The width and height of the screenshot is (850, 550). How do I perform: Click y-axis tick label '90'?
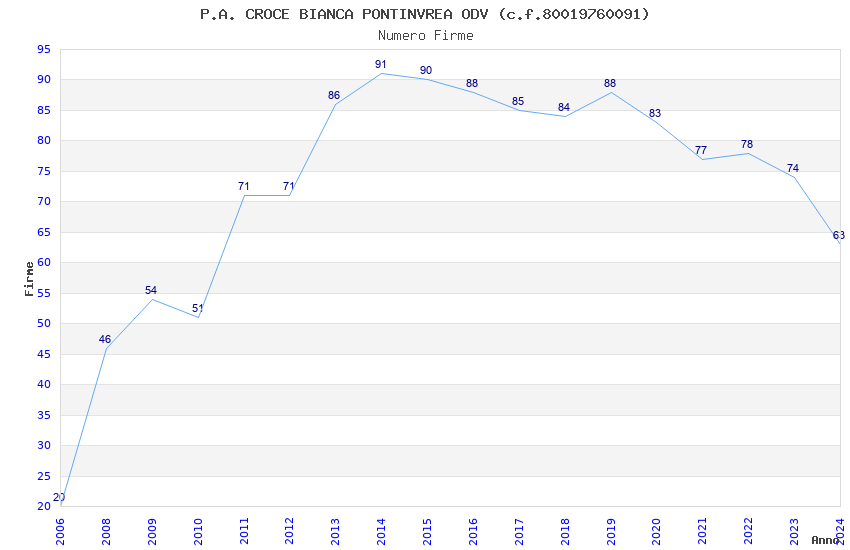coord(44,80)
